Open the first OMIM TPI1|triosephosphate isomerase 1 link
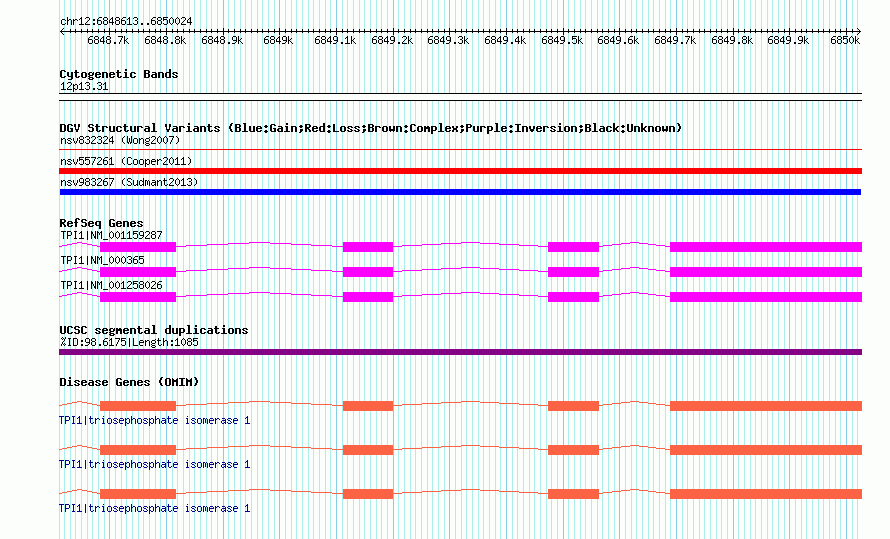The width and height of the screenshot is (890, 539). (154, 420)
